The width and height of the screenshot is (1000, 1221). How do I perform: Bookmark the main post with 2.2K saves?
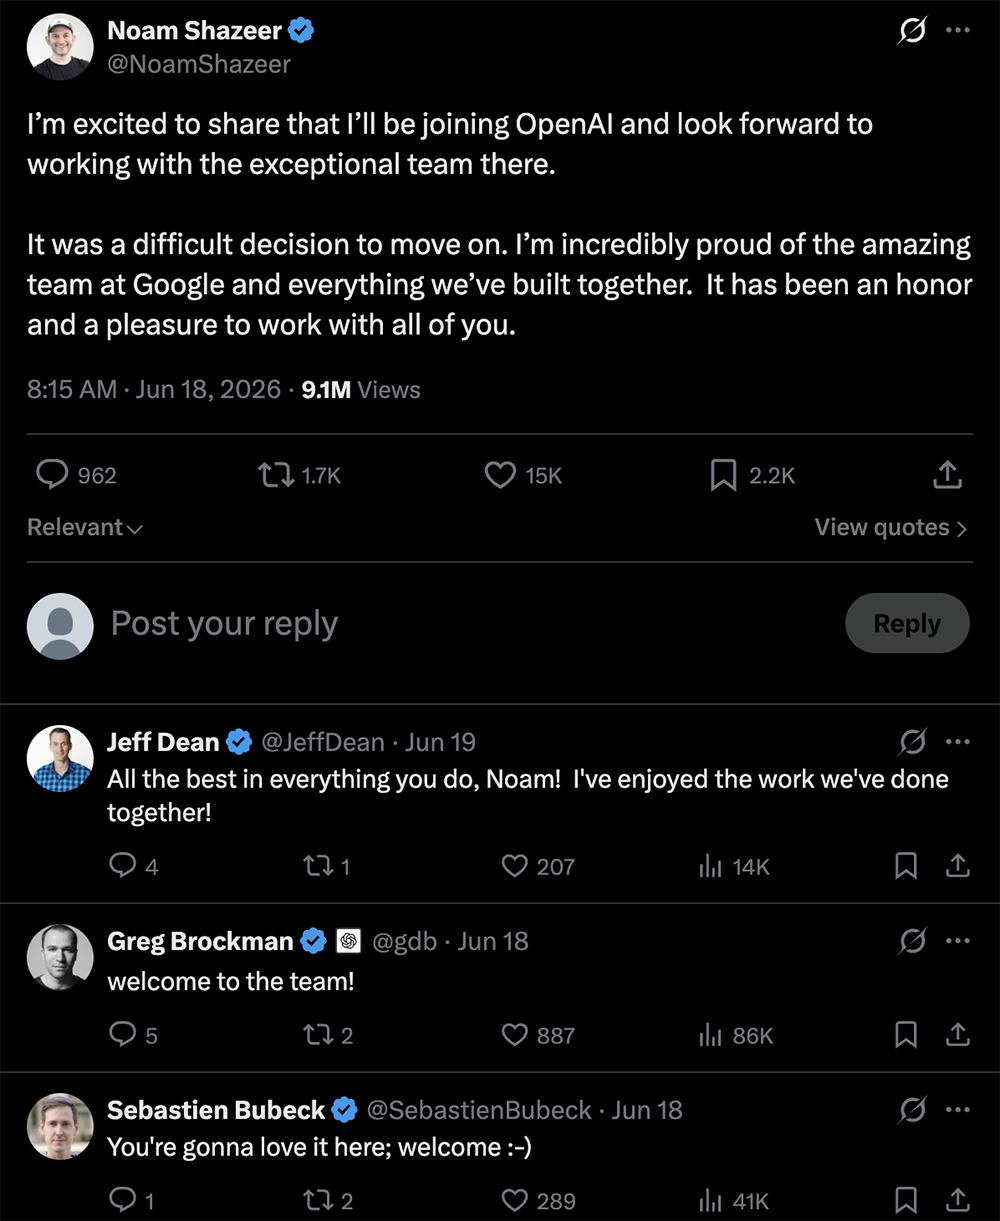723,475
